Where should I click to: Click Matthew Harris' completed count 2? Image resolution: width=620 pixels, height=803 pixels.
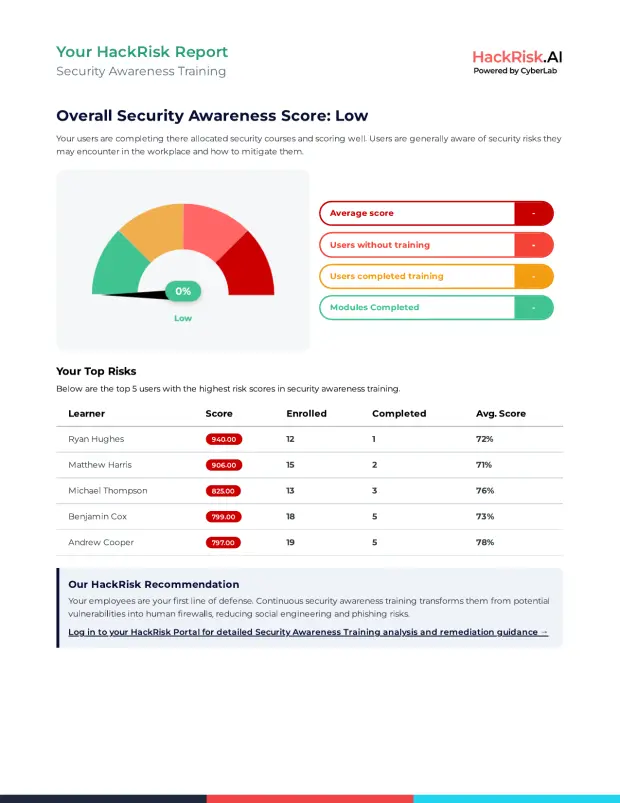374,464
